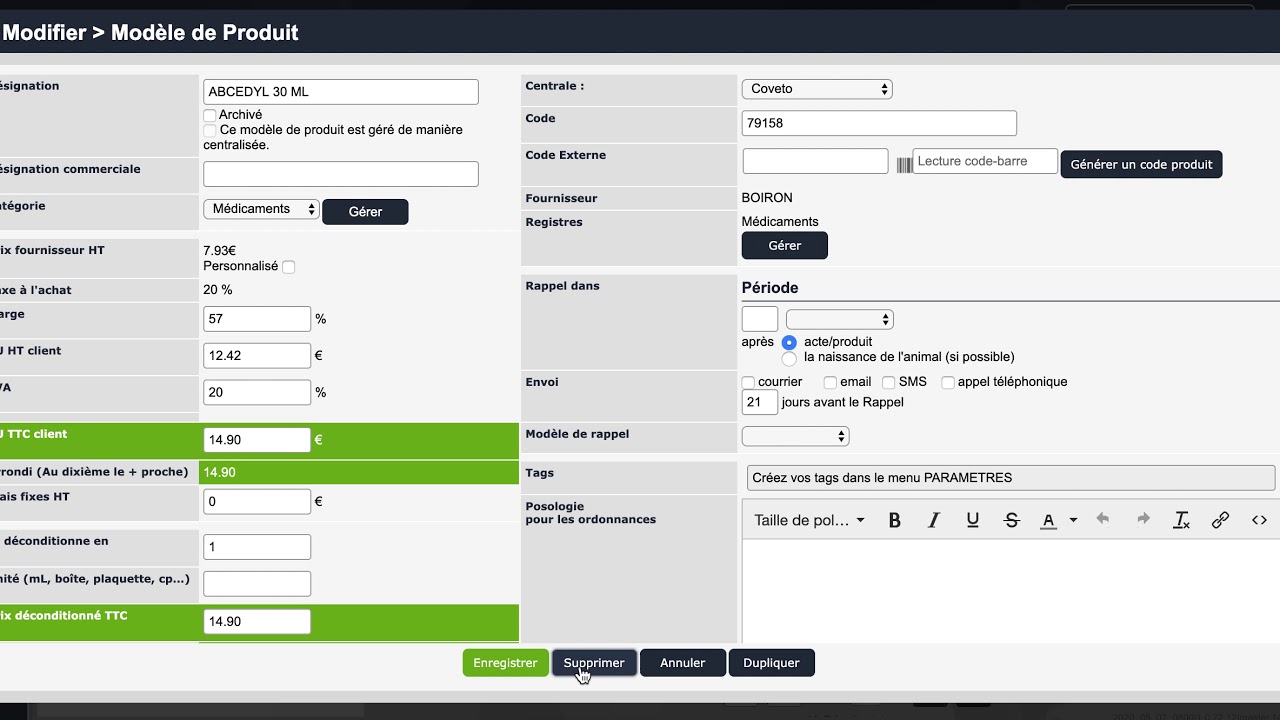Apply strikethrough formatting in the editor
This screenshot has height=720, width=1280.
pos(1011,520)
